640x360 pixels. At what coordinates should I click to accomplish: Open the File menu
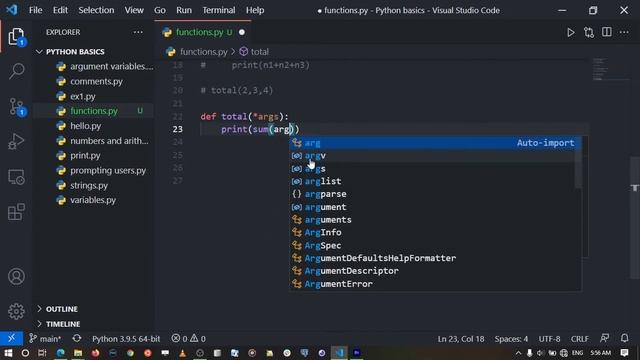(x=36, y=10)
